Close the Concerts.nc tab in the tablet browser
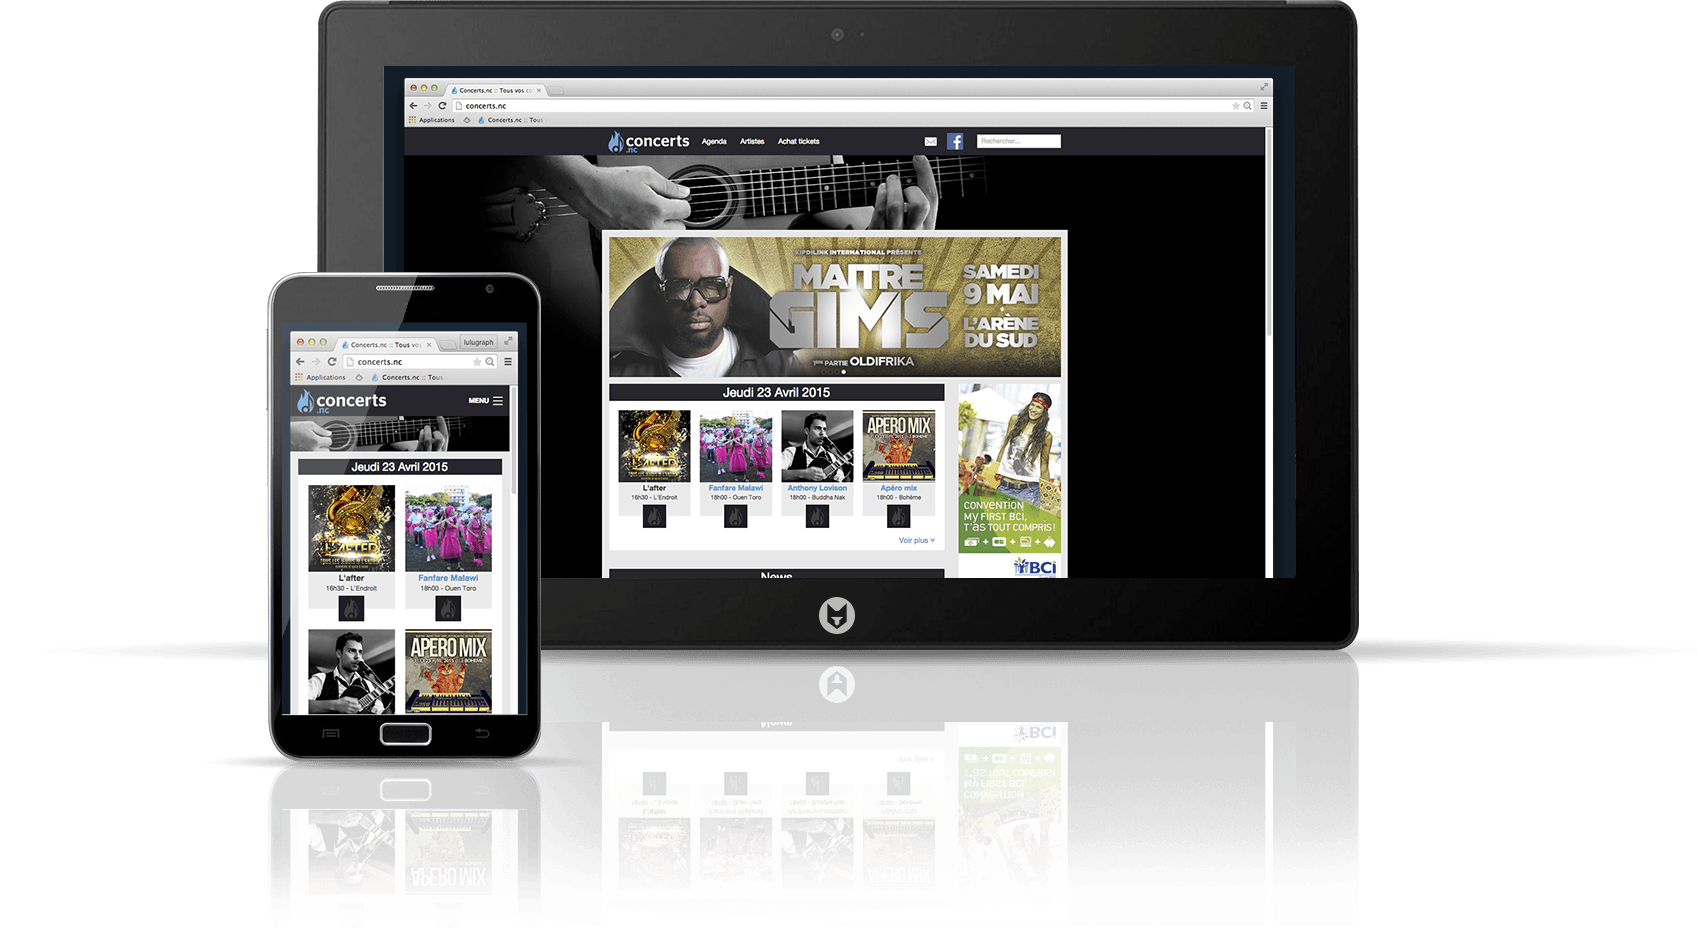1697x928 pixels. pos(539,90)
